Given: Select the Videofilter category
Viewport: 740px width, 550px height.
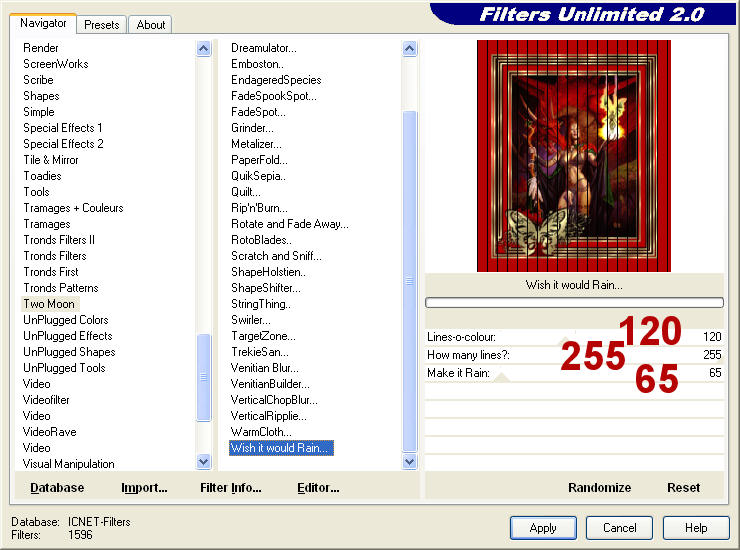Looking at the screenshot, I should pyautogui.click(x=46, y=400).
